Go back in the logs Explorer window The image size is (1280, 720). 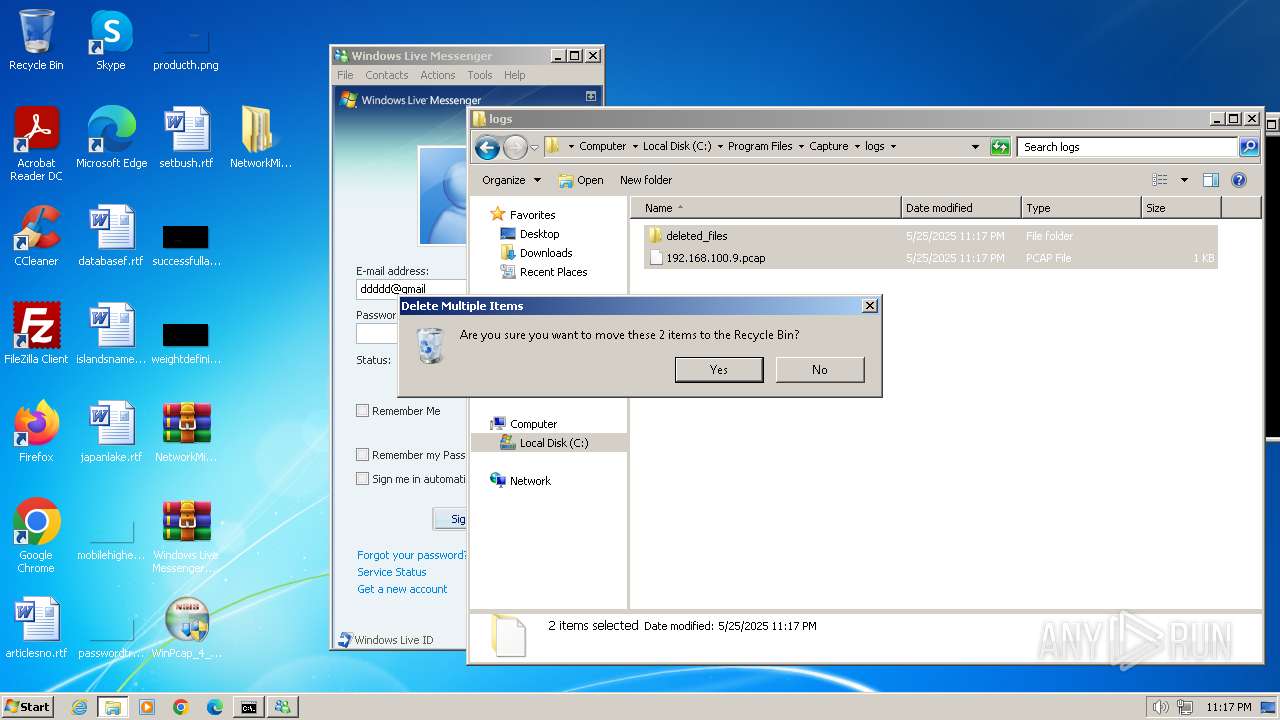tap(487, 148)
